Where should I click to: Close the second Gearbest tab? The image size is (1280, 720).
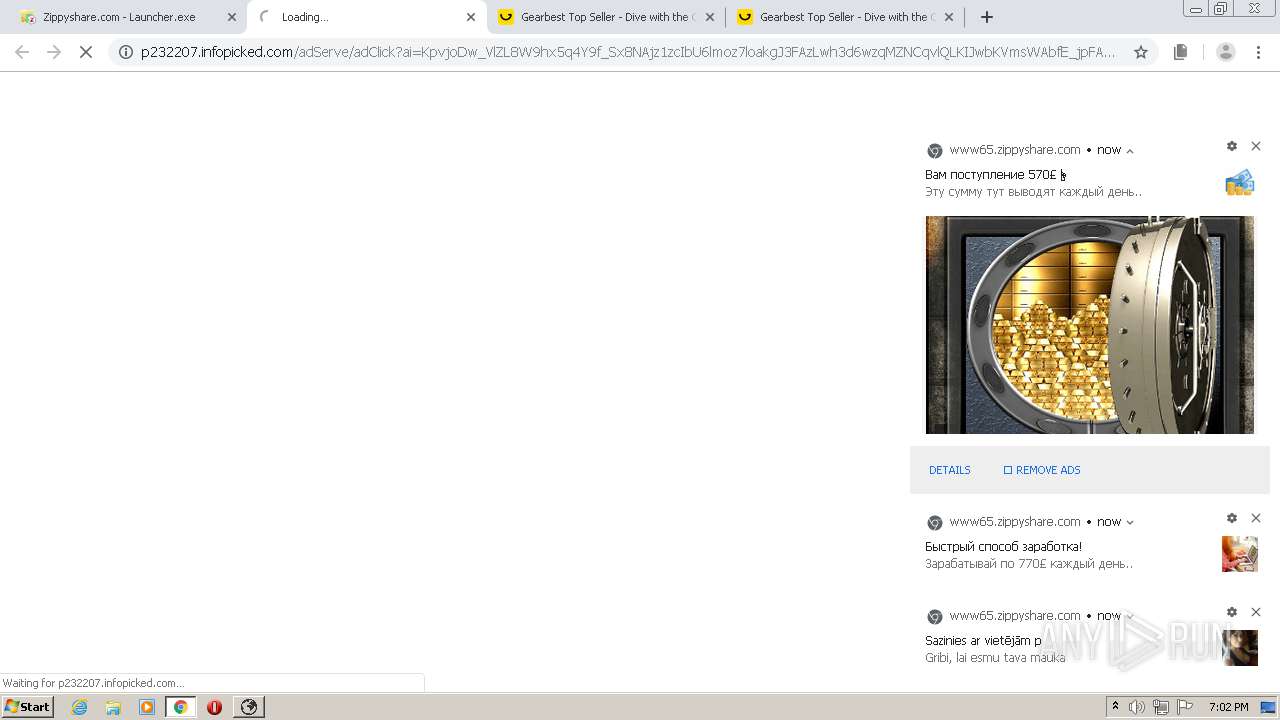(x=949, y=17)
